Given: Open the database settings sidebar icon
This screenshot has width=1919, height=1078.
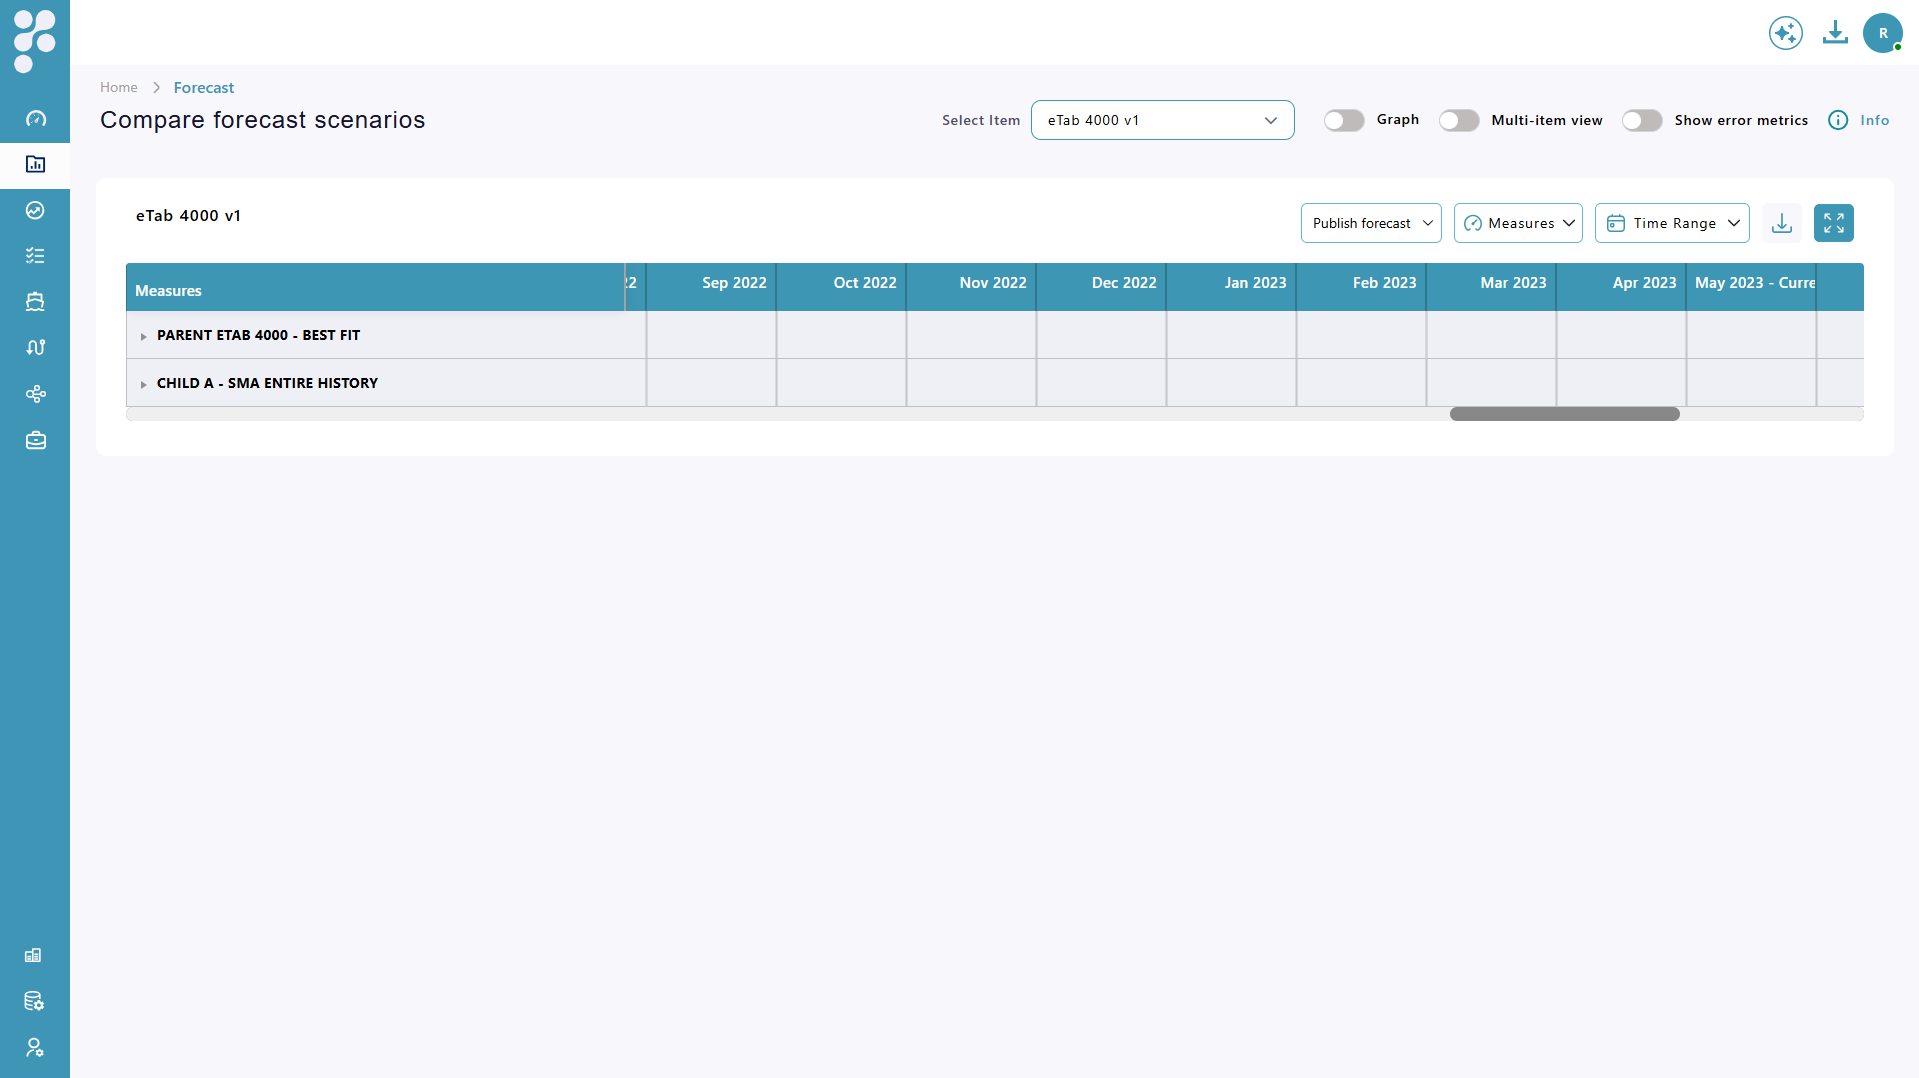Looking at the screenshot, I should pos(33,1001).
